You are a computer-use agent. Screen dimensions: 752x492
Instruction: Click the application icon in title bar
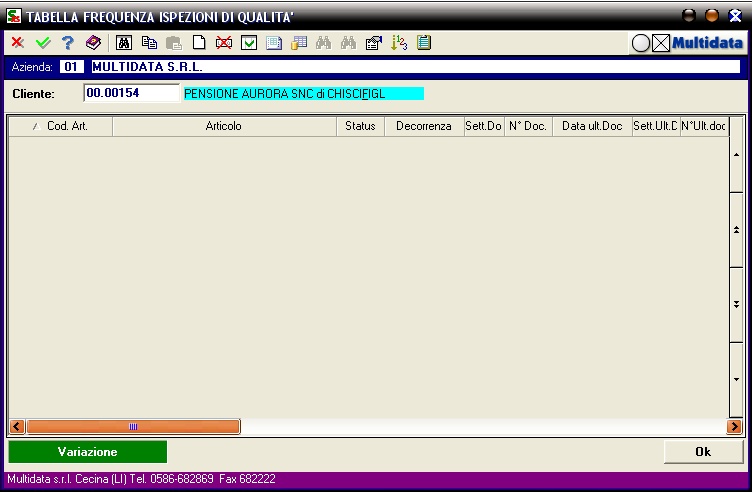pyautogui.click(x=14, y=16)
